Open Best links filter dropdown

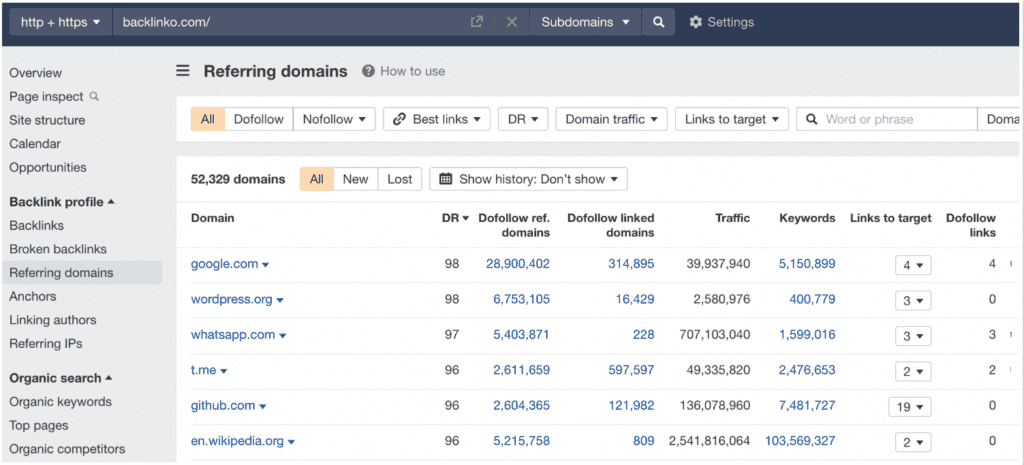pyautogui.click(x=437, y=119)
